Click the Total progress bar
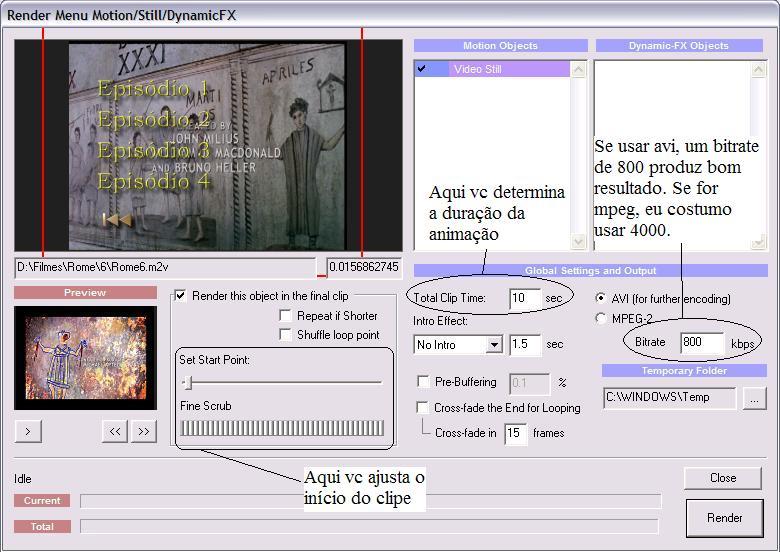The height and width of the screenshot is (552, 780). [370, 526]
